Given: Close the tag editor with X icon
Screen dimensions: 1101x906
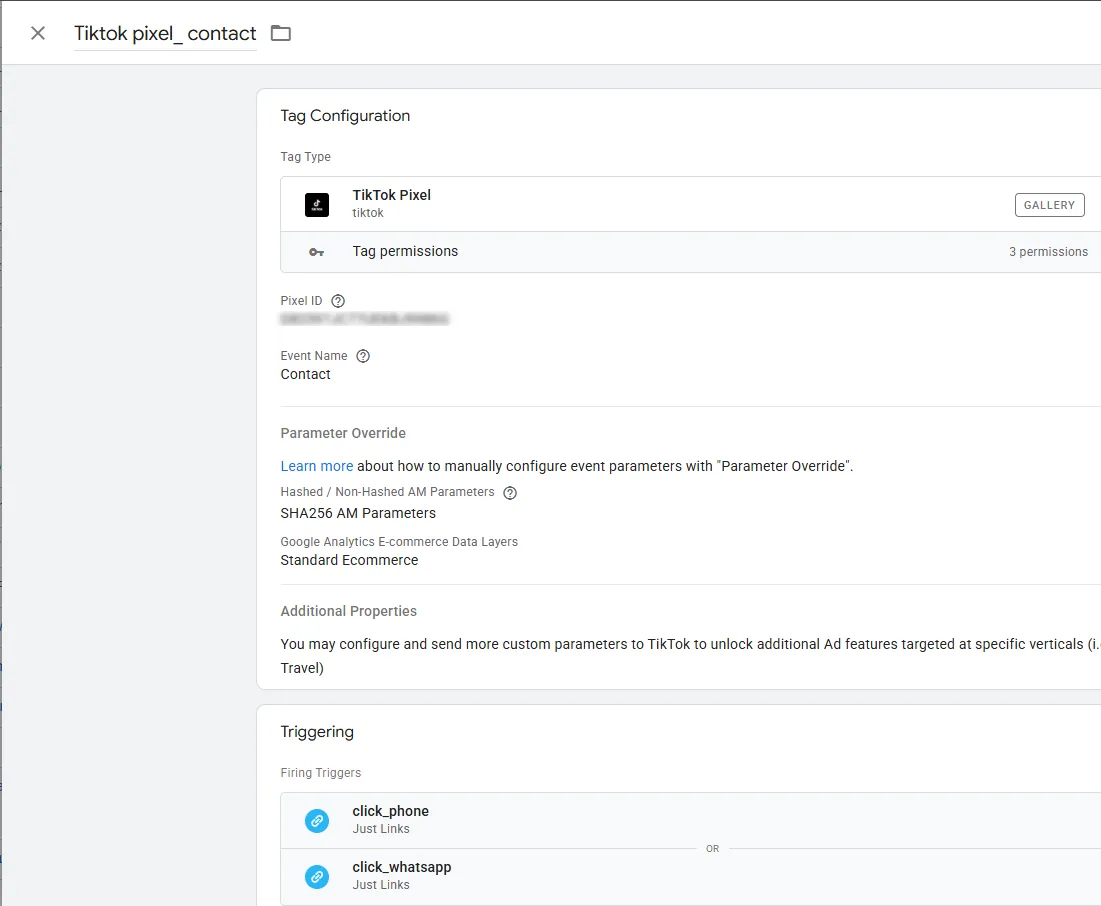Looking at the screenshot, I should point(38,33).
